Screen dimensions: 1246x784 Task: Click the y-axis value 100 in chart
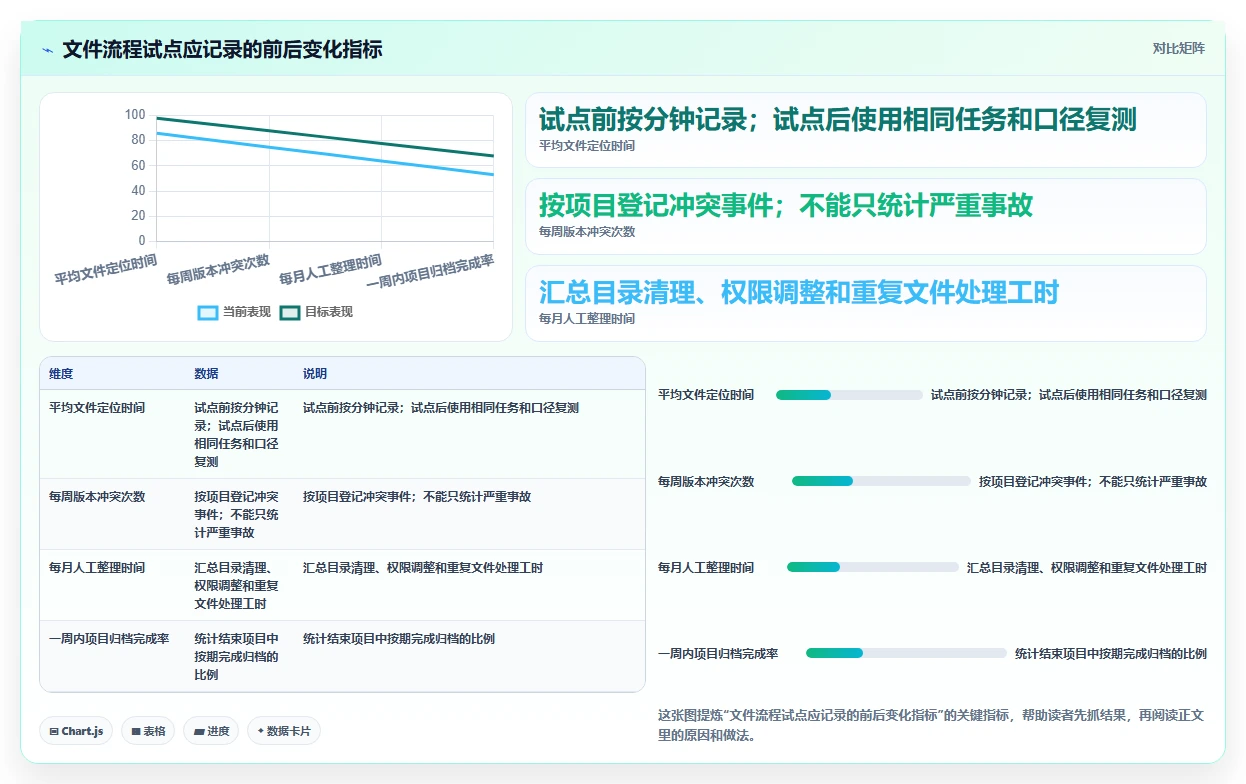point(135,115)
